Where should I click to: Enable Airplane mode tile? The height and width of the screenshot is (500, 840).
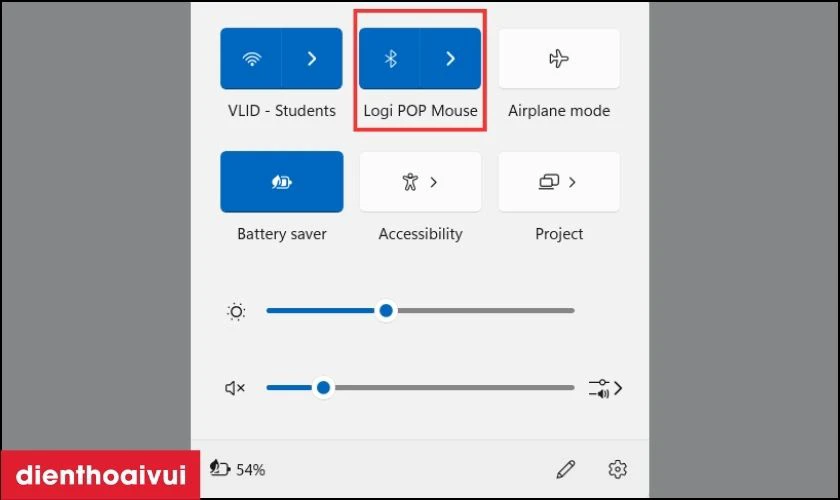coord(559,58)
